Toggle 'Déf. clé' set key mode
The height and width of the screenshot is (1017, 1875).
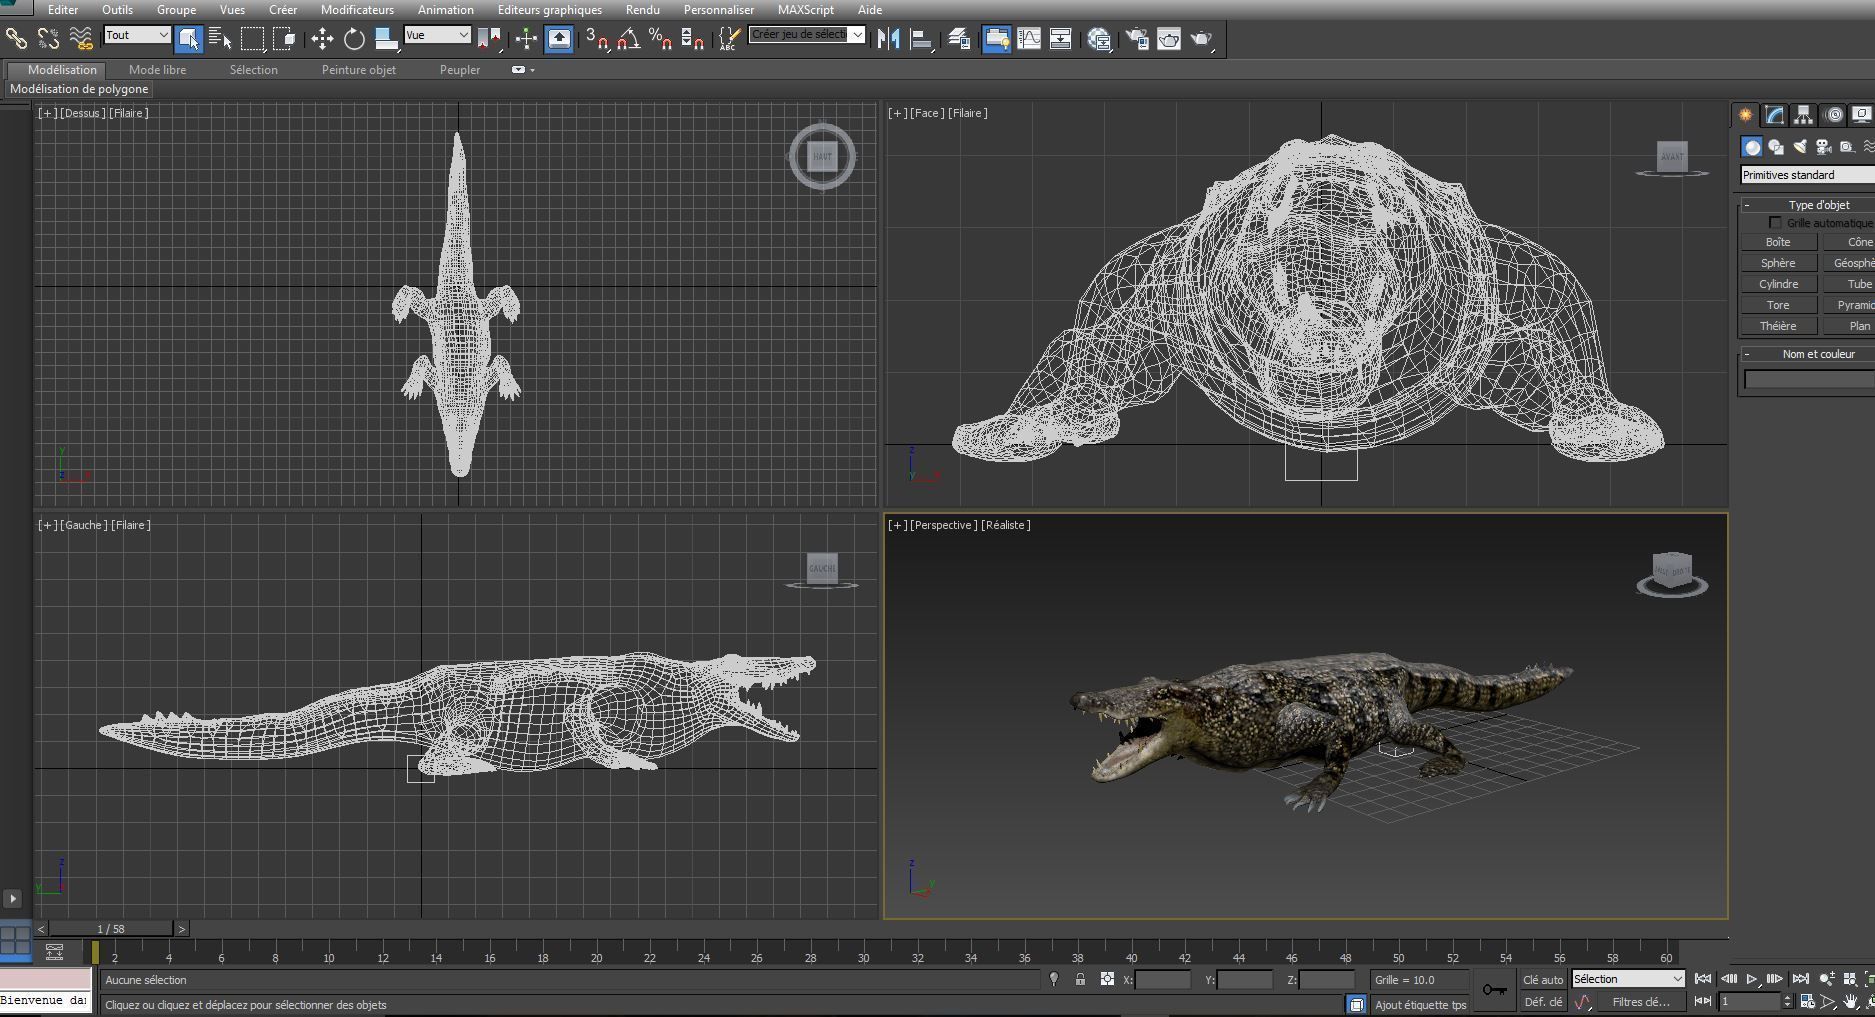click(1542, 1002)
